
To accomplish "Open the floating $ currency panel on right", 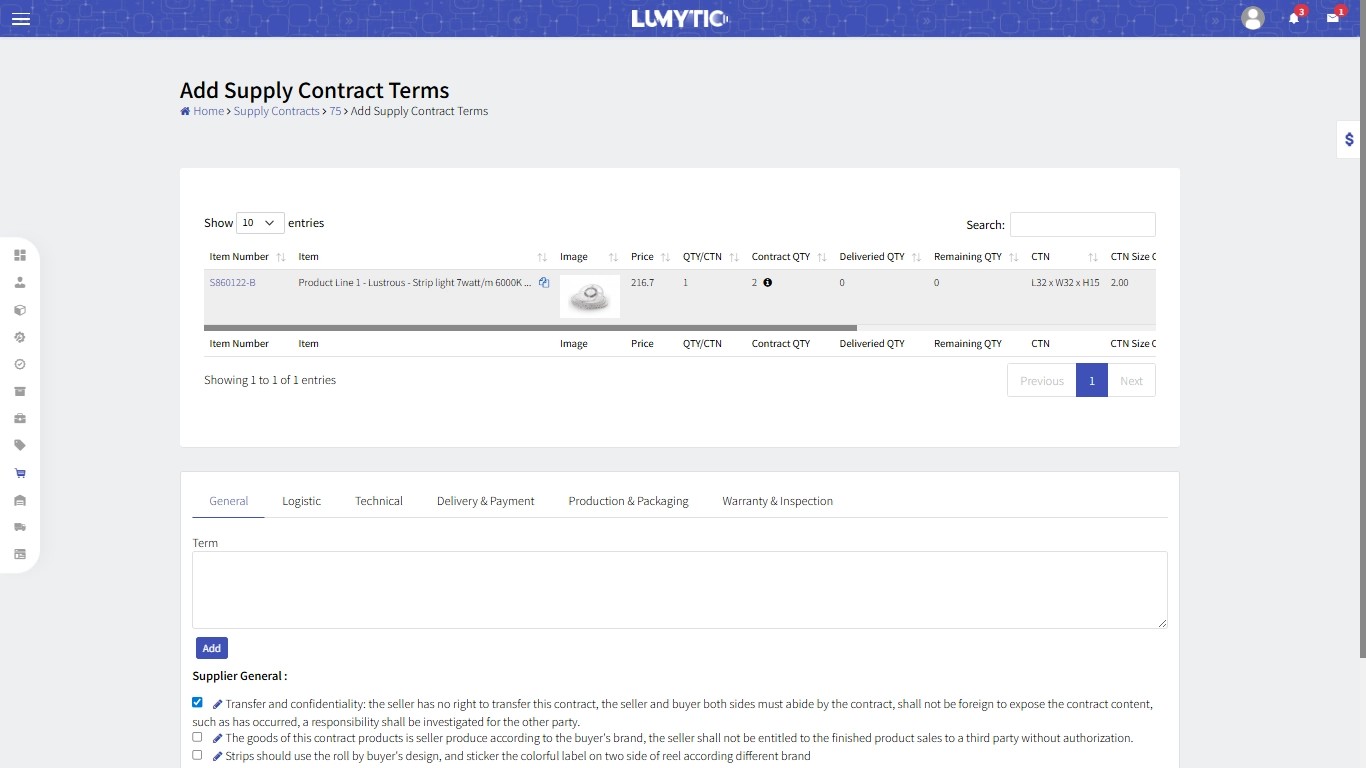I will [x=1347, y=139].
